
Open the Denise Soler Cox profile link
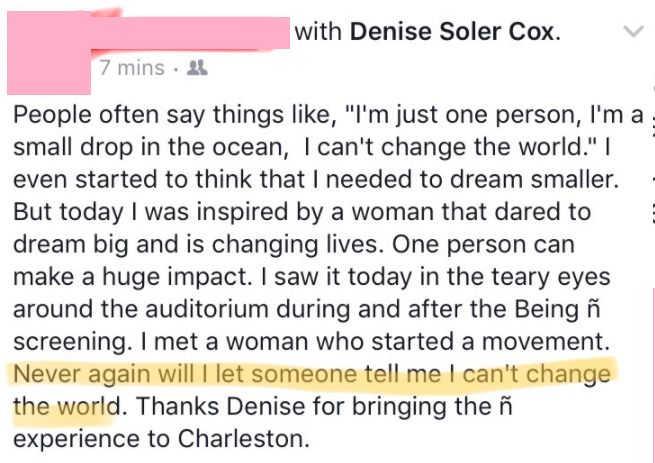(x=453, y=31)
